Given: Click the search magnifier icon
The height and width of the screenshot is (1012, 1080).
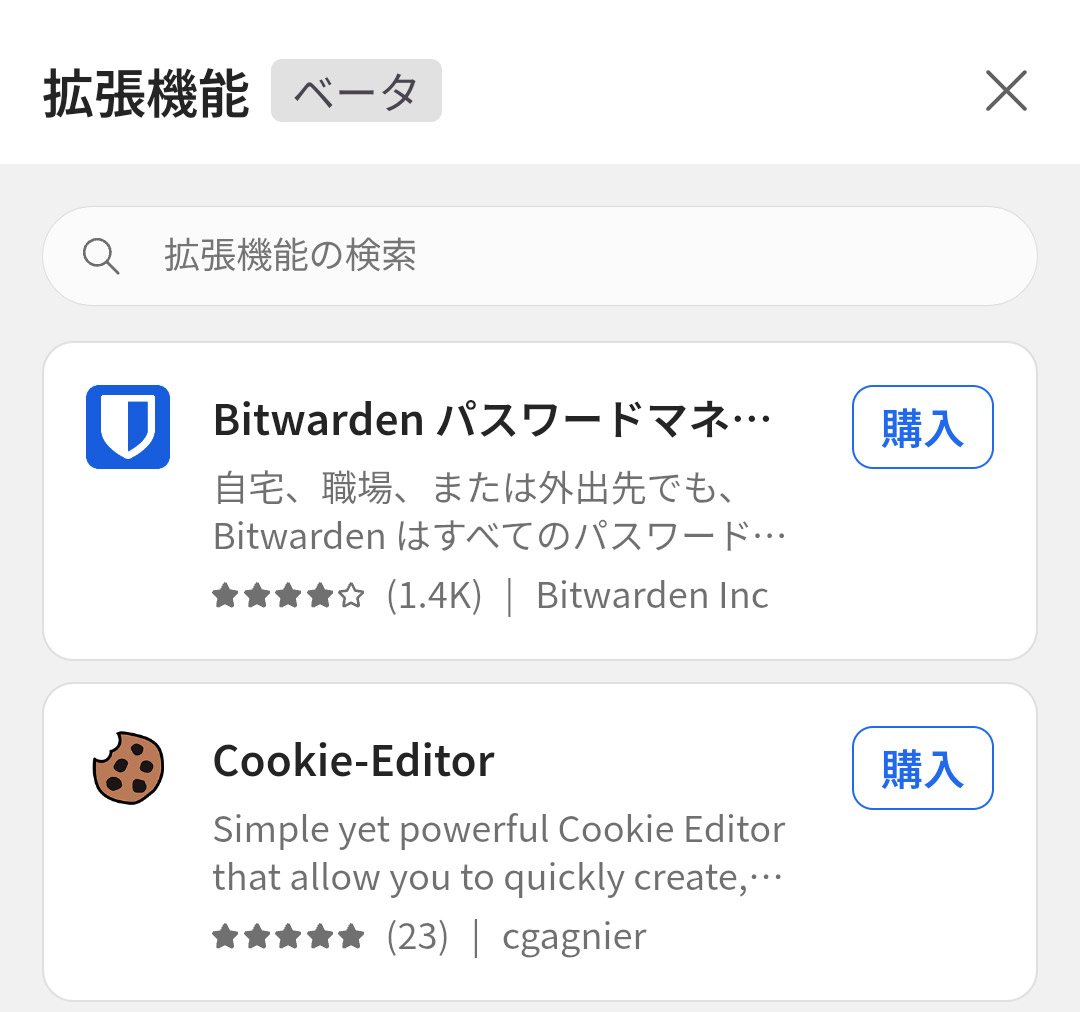Looking at the screenshot, I should 101,256.
